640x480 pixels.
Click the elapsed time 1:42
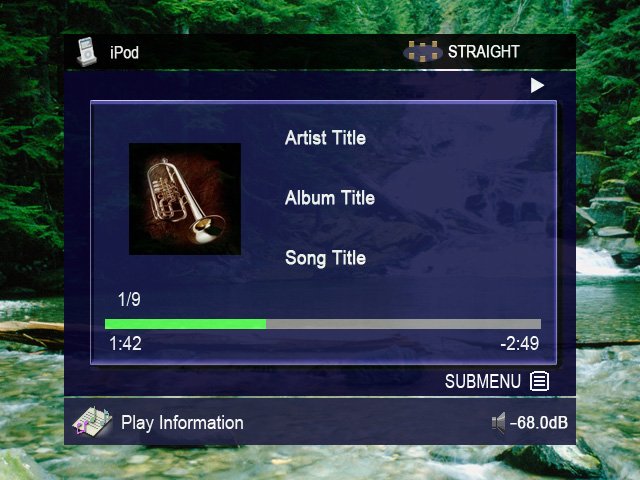125,343
